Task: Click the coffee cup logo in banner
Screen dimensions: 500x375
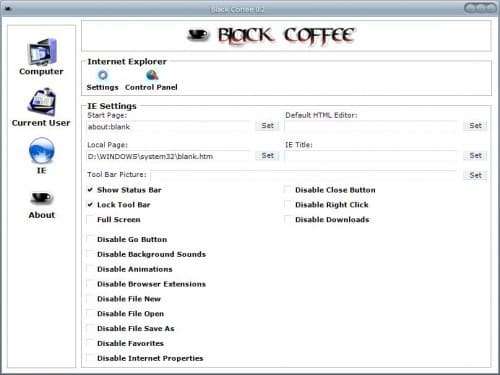Action: 198,35
